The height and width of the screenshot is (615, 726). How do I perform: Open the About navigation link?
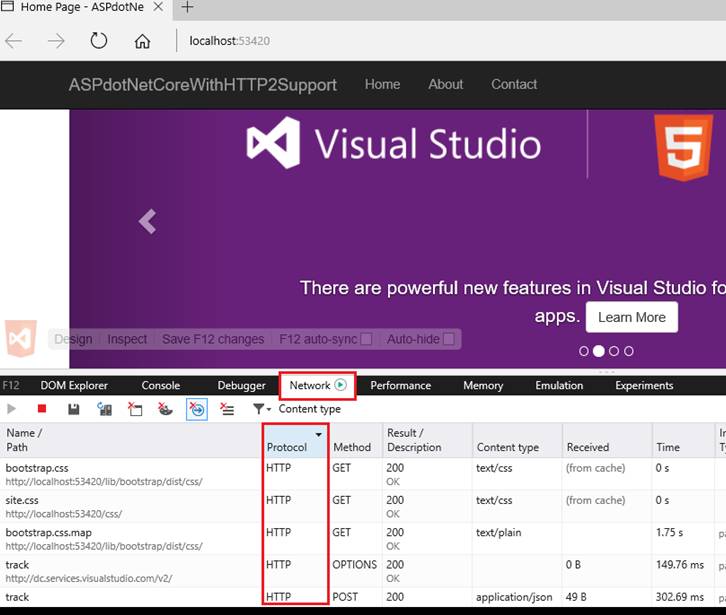pos(445,84)
